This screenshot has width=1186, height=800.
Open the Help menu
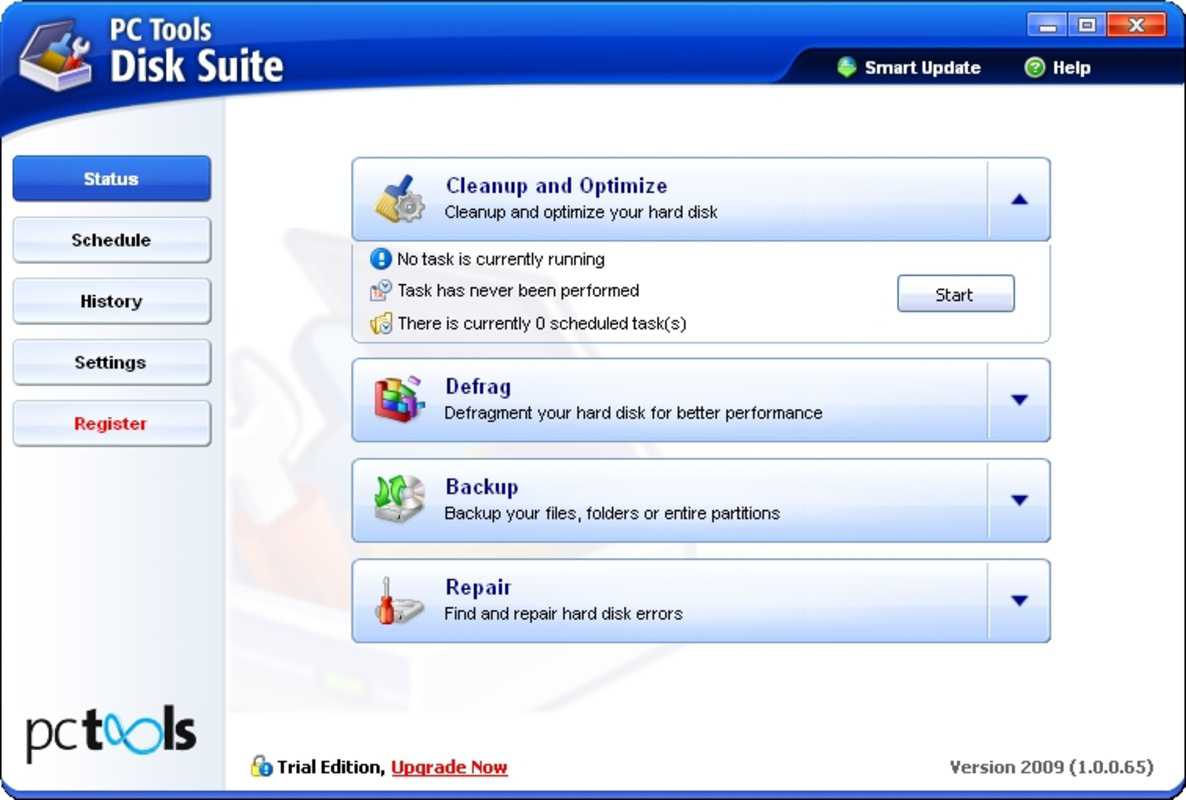click(x=1057, y=67)
